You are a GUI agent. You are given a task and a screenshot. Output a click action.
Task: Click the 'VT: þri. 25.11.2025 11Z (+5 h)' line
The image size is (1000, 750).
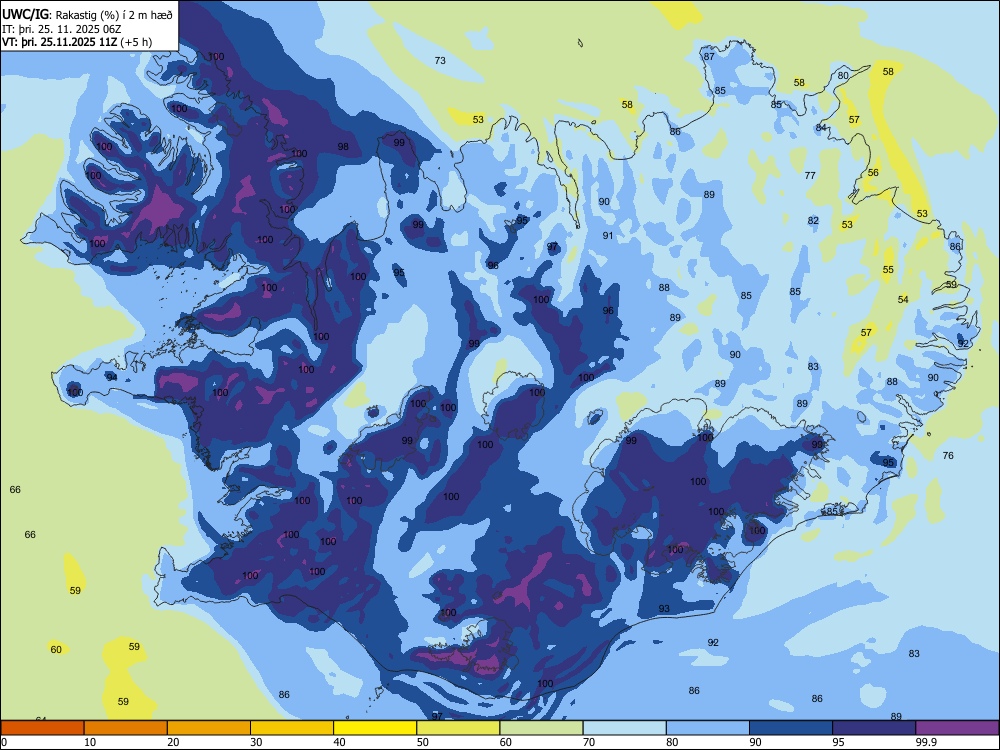pos(77,42)
